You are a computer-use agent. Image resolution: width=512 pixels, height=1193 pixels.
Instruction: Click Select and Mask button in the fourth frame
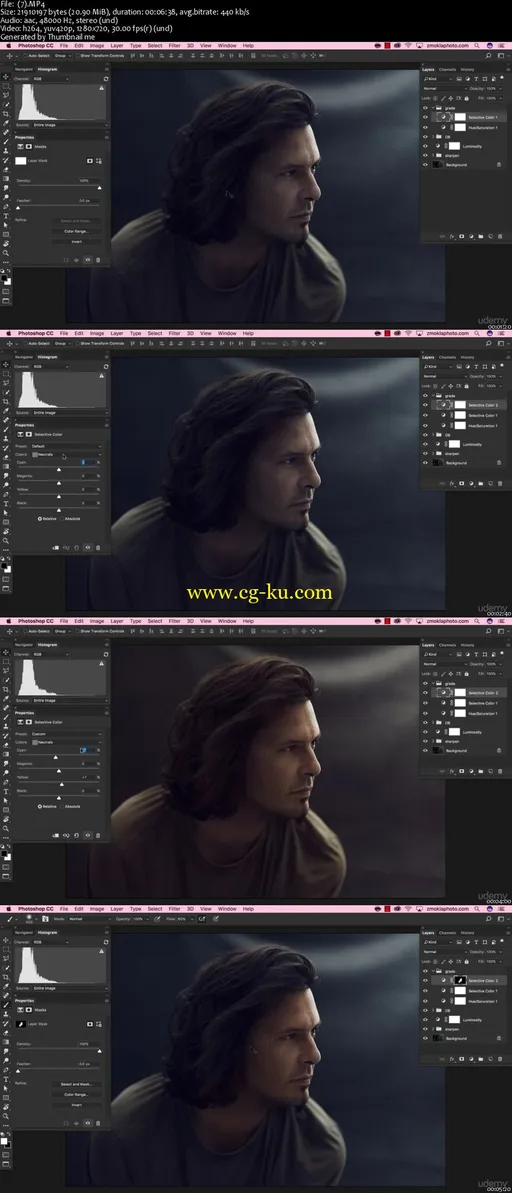pyautogui.click(x=77, y=1084)
